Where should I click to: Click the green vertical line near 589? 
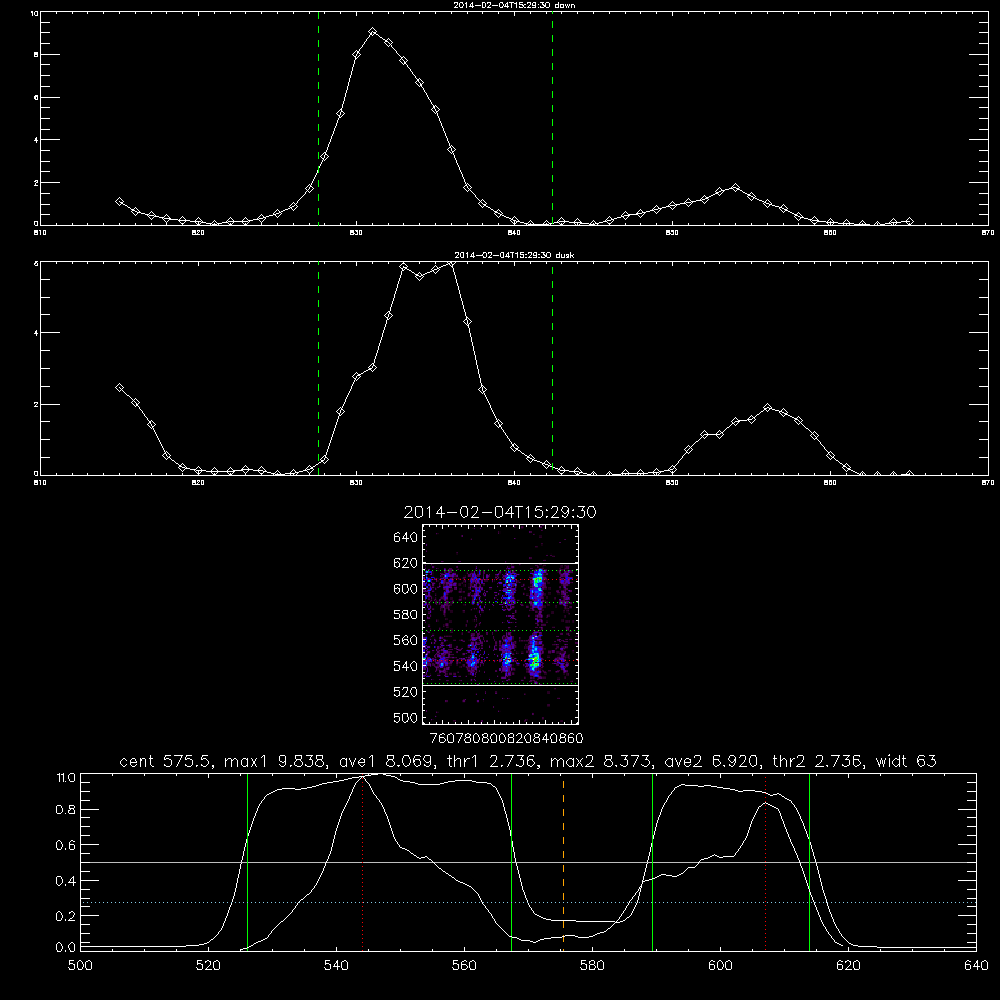click(x=652, y=861)
